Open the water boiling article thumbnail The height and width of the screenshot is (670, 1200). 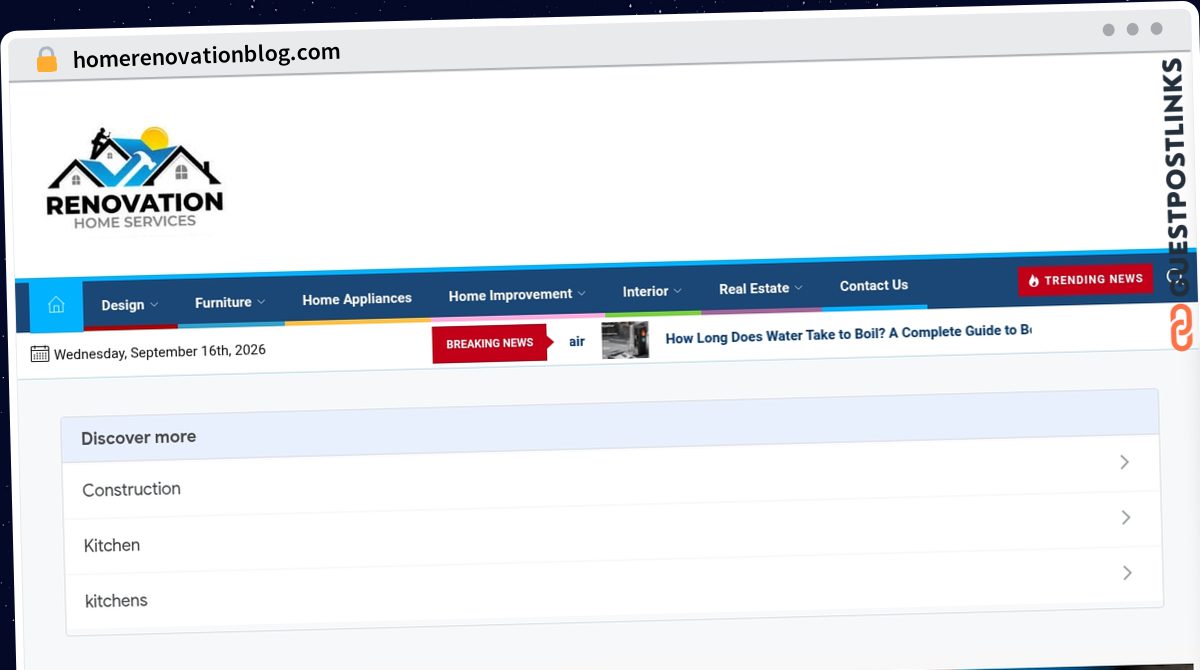click(x=625, y=340)
